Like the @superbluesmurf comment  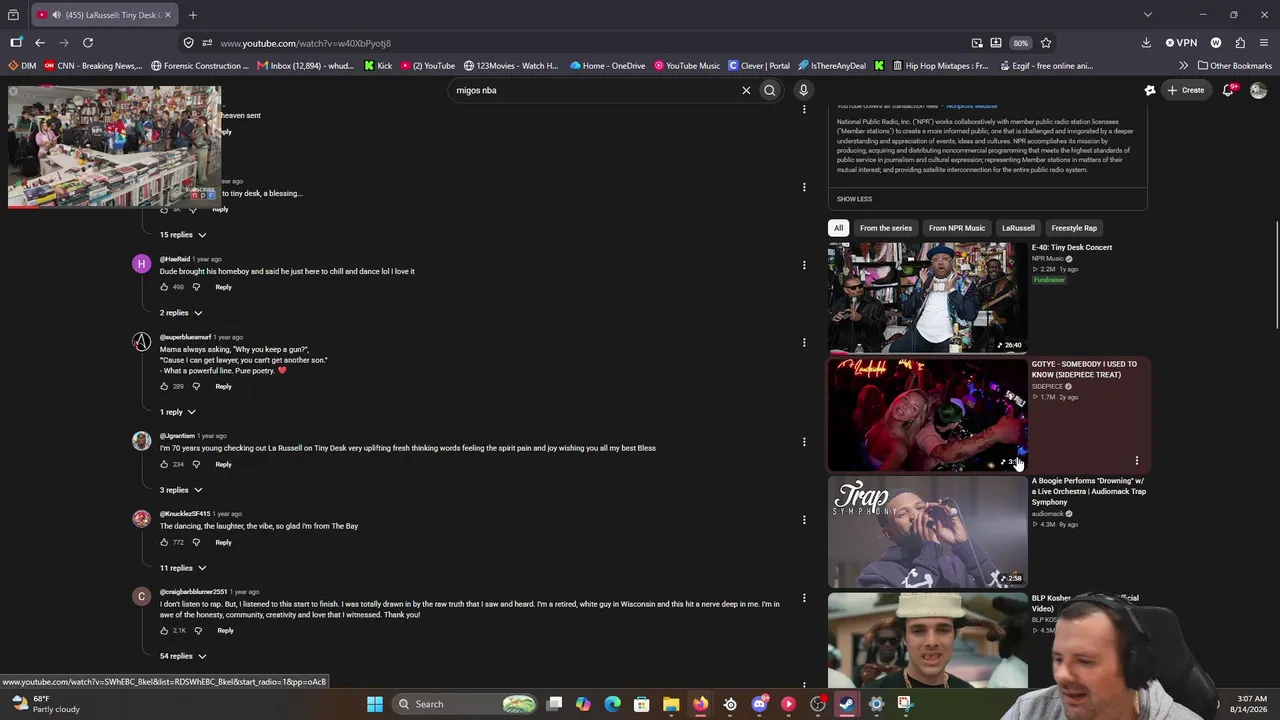point(164,386)
